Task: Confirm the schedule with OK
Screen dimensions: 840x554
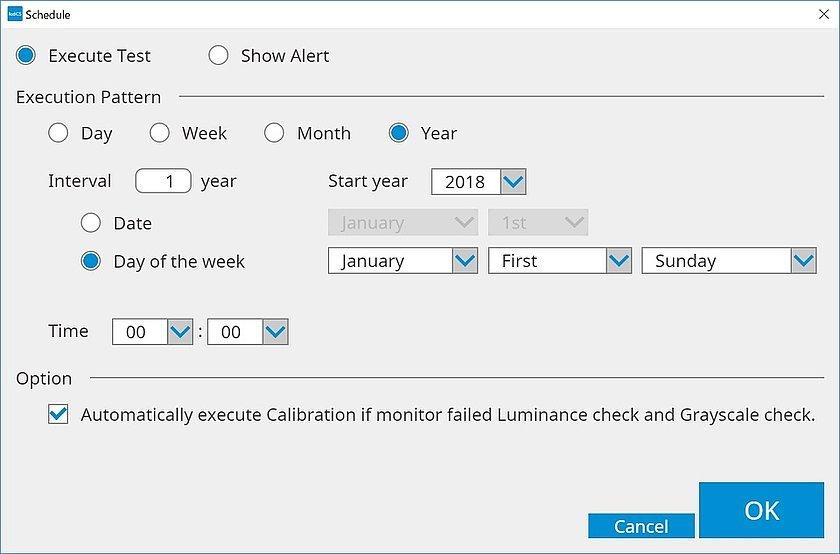Action: (x=761, y=510)
